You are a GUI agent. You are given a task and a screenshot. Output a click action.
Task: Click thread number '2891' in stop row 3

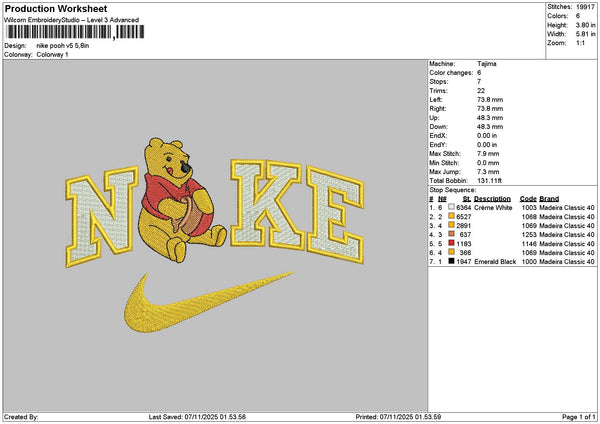[464, 226]
